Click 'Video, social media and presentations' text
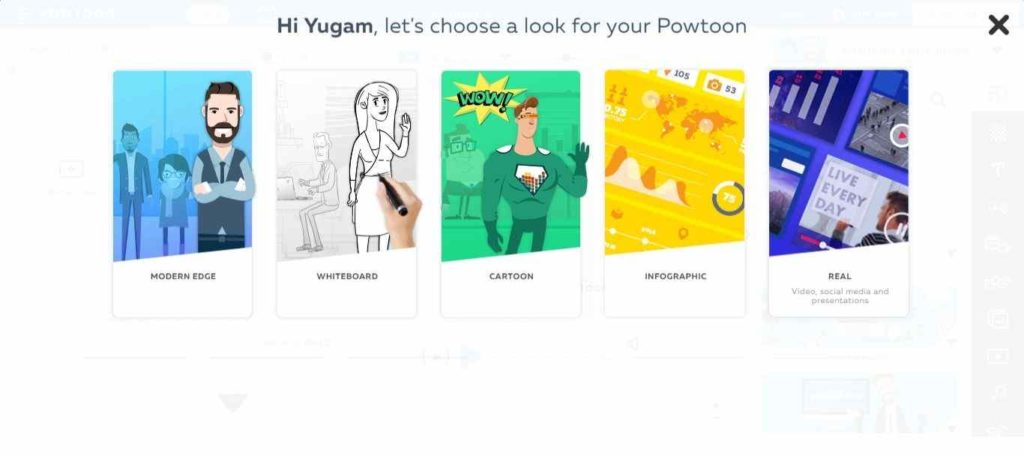Screen dimensions: 1024x456 point(839,296)
